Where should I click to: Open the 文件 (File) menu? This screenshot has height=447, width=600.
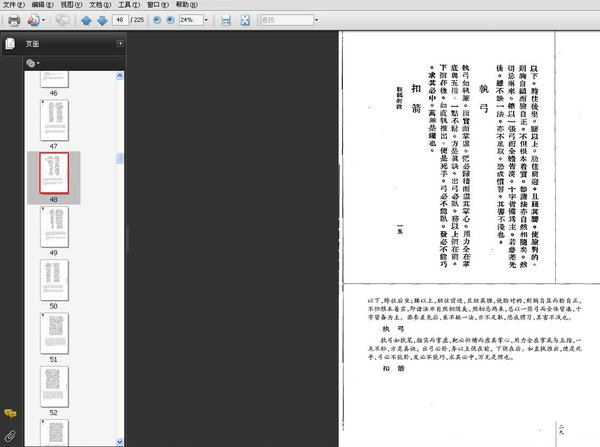click(x=14, y=5)
